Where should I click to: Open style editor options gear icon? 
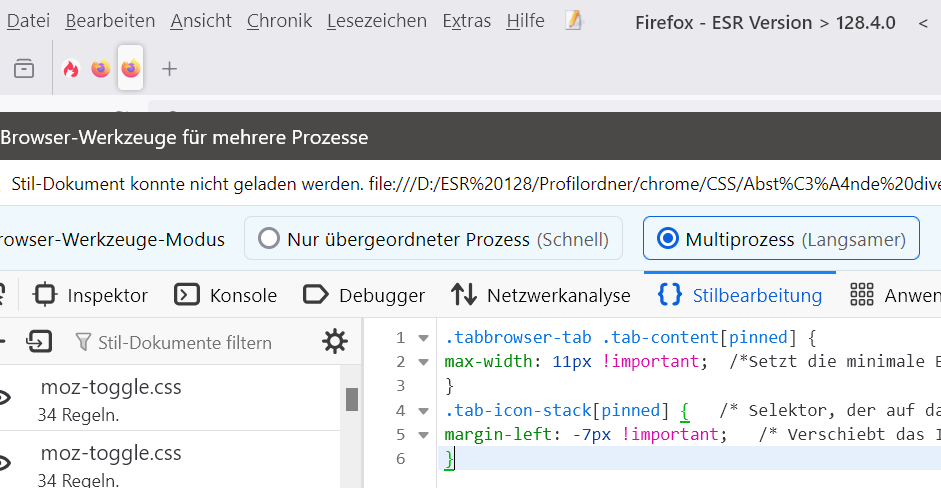point(334,342)
